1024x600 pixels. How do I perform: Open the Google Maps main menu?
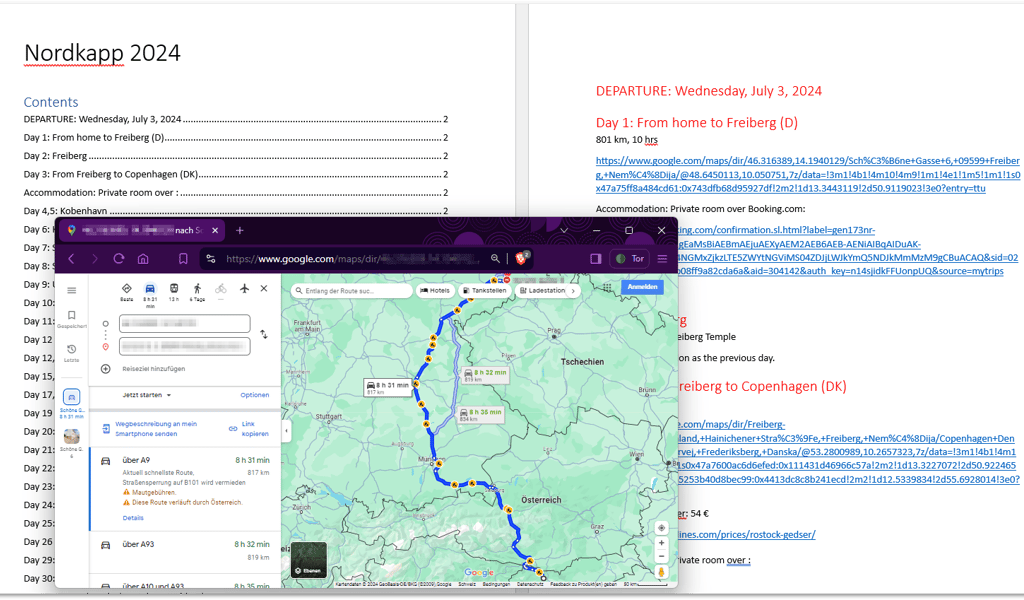[72, 290]
